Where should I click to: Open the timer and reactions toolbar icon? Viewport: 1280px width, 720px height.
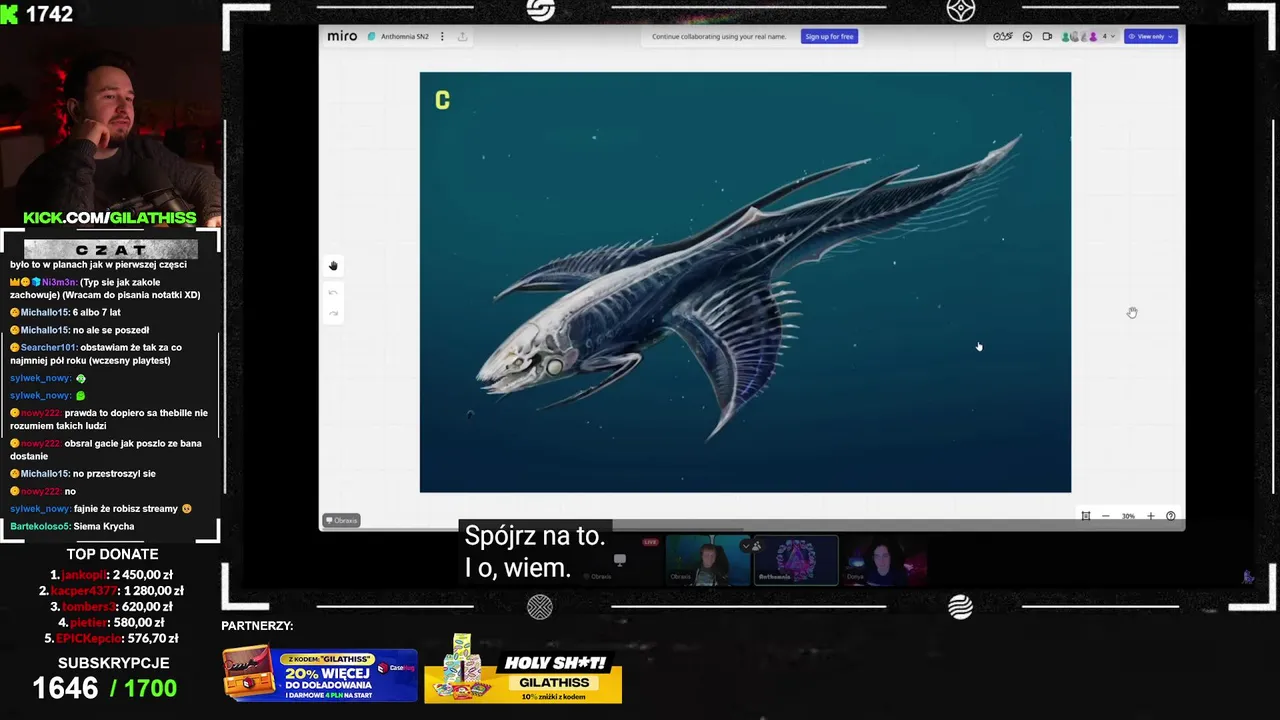coord(1002,36)
